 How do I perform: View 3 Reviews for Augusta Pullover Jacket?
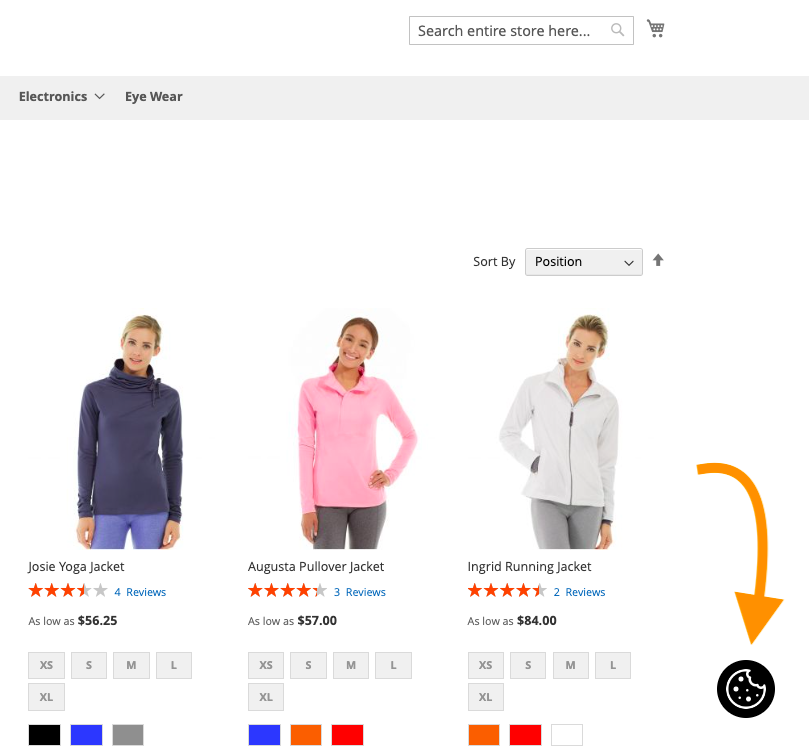[360, 592]
